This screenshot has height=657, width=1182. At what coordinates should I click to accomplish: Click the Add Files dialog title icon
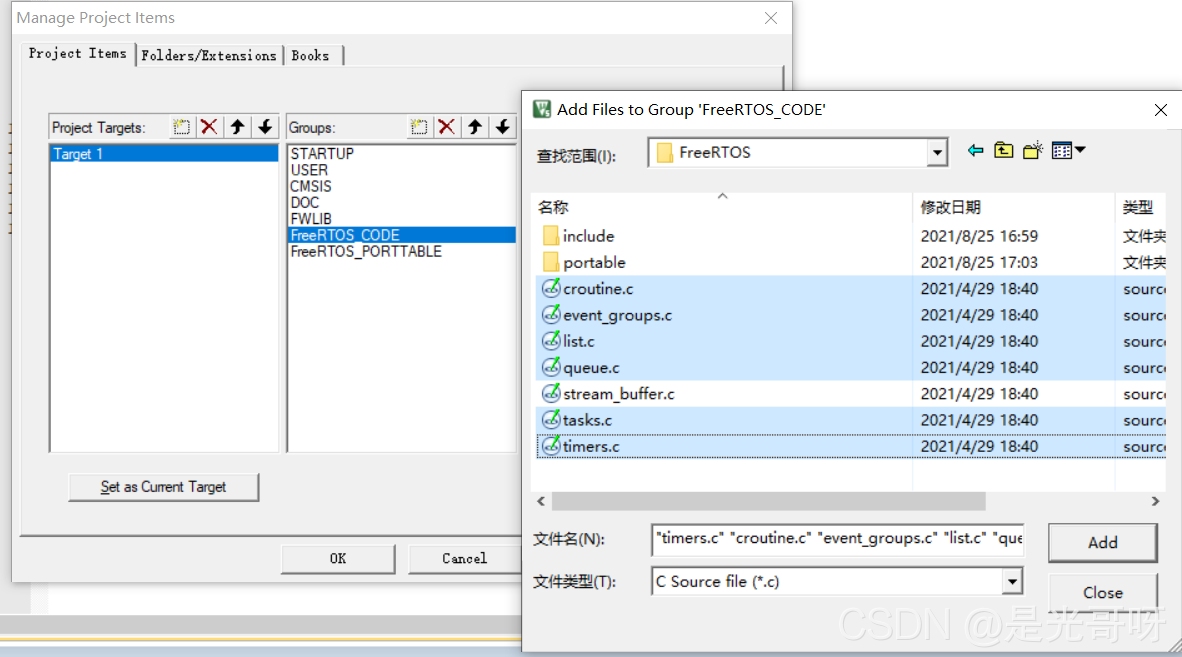tap(542, 109)
